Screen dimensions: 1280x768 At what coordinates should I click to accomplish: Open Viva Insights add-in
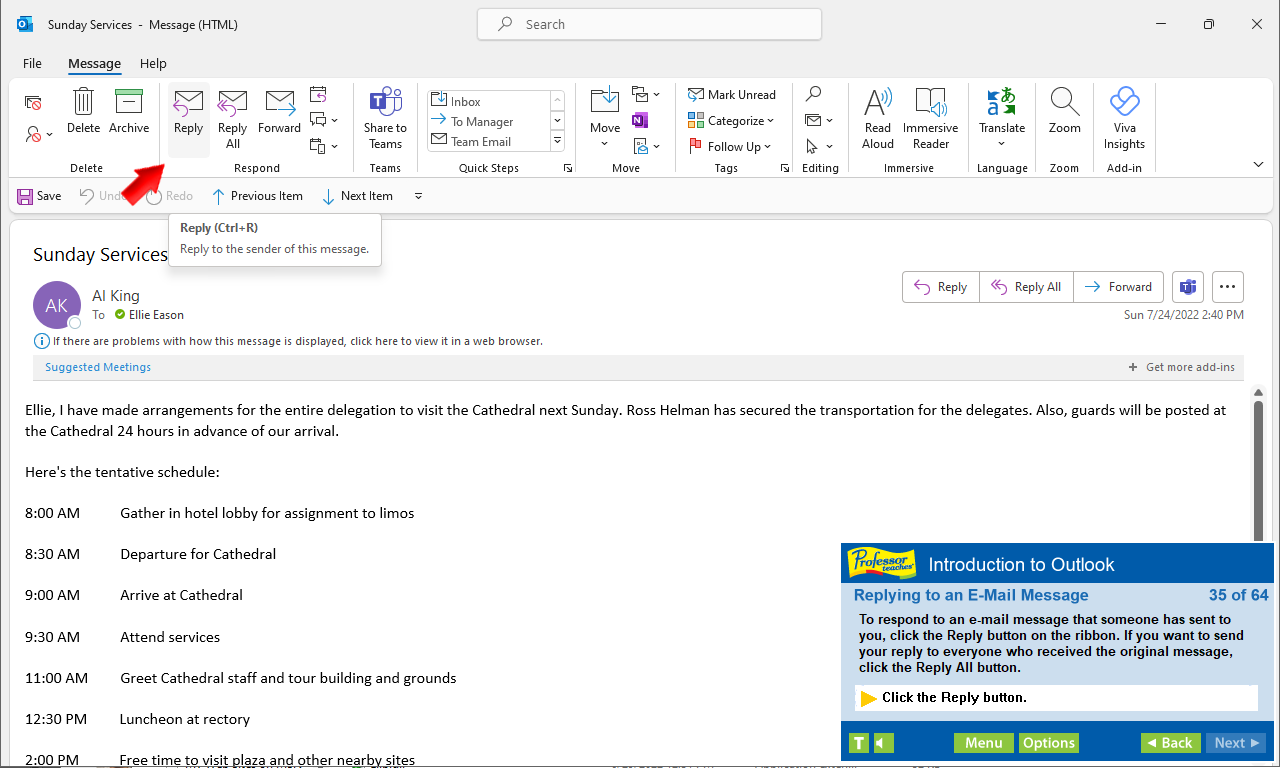tap(1124, 118)
